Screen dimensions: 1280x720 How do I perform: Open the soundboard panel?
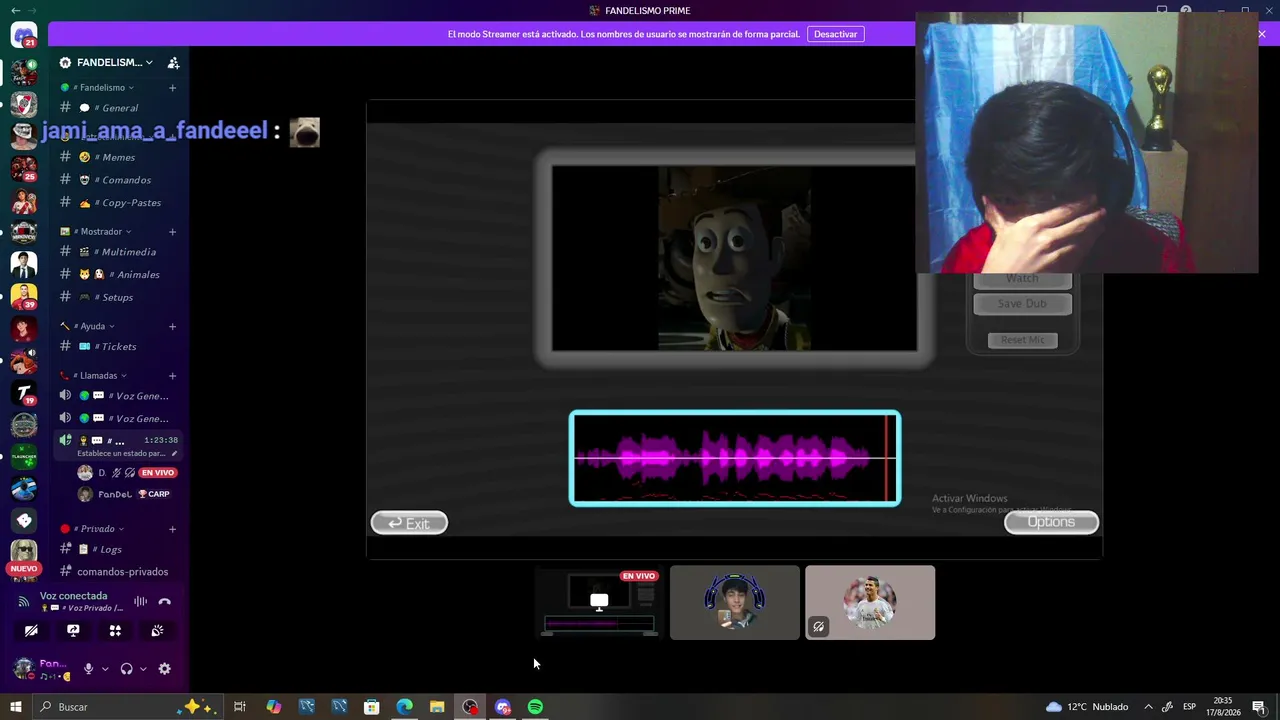click(x=157, y=631)
